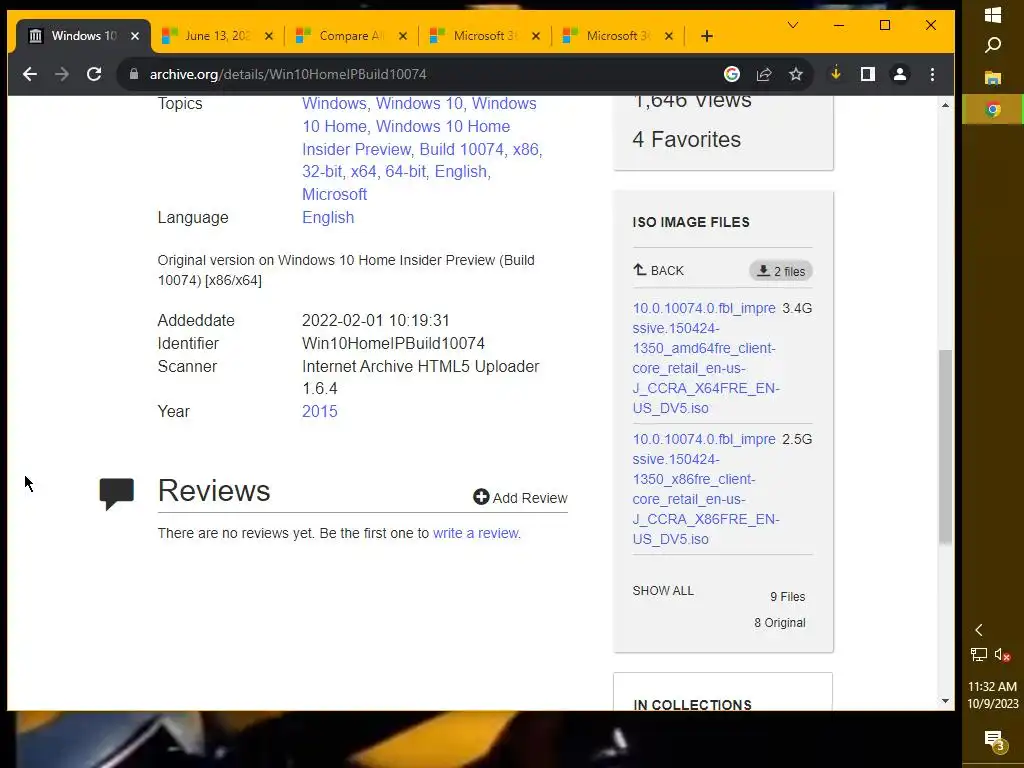Click the identifier text Win10HomeIPBuild10074

point(393,344)
